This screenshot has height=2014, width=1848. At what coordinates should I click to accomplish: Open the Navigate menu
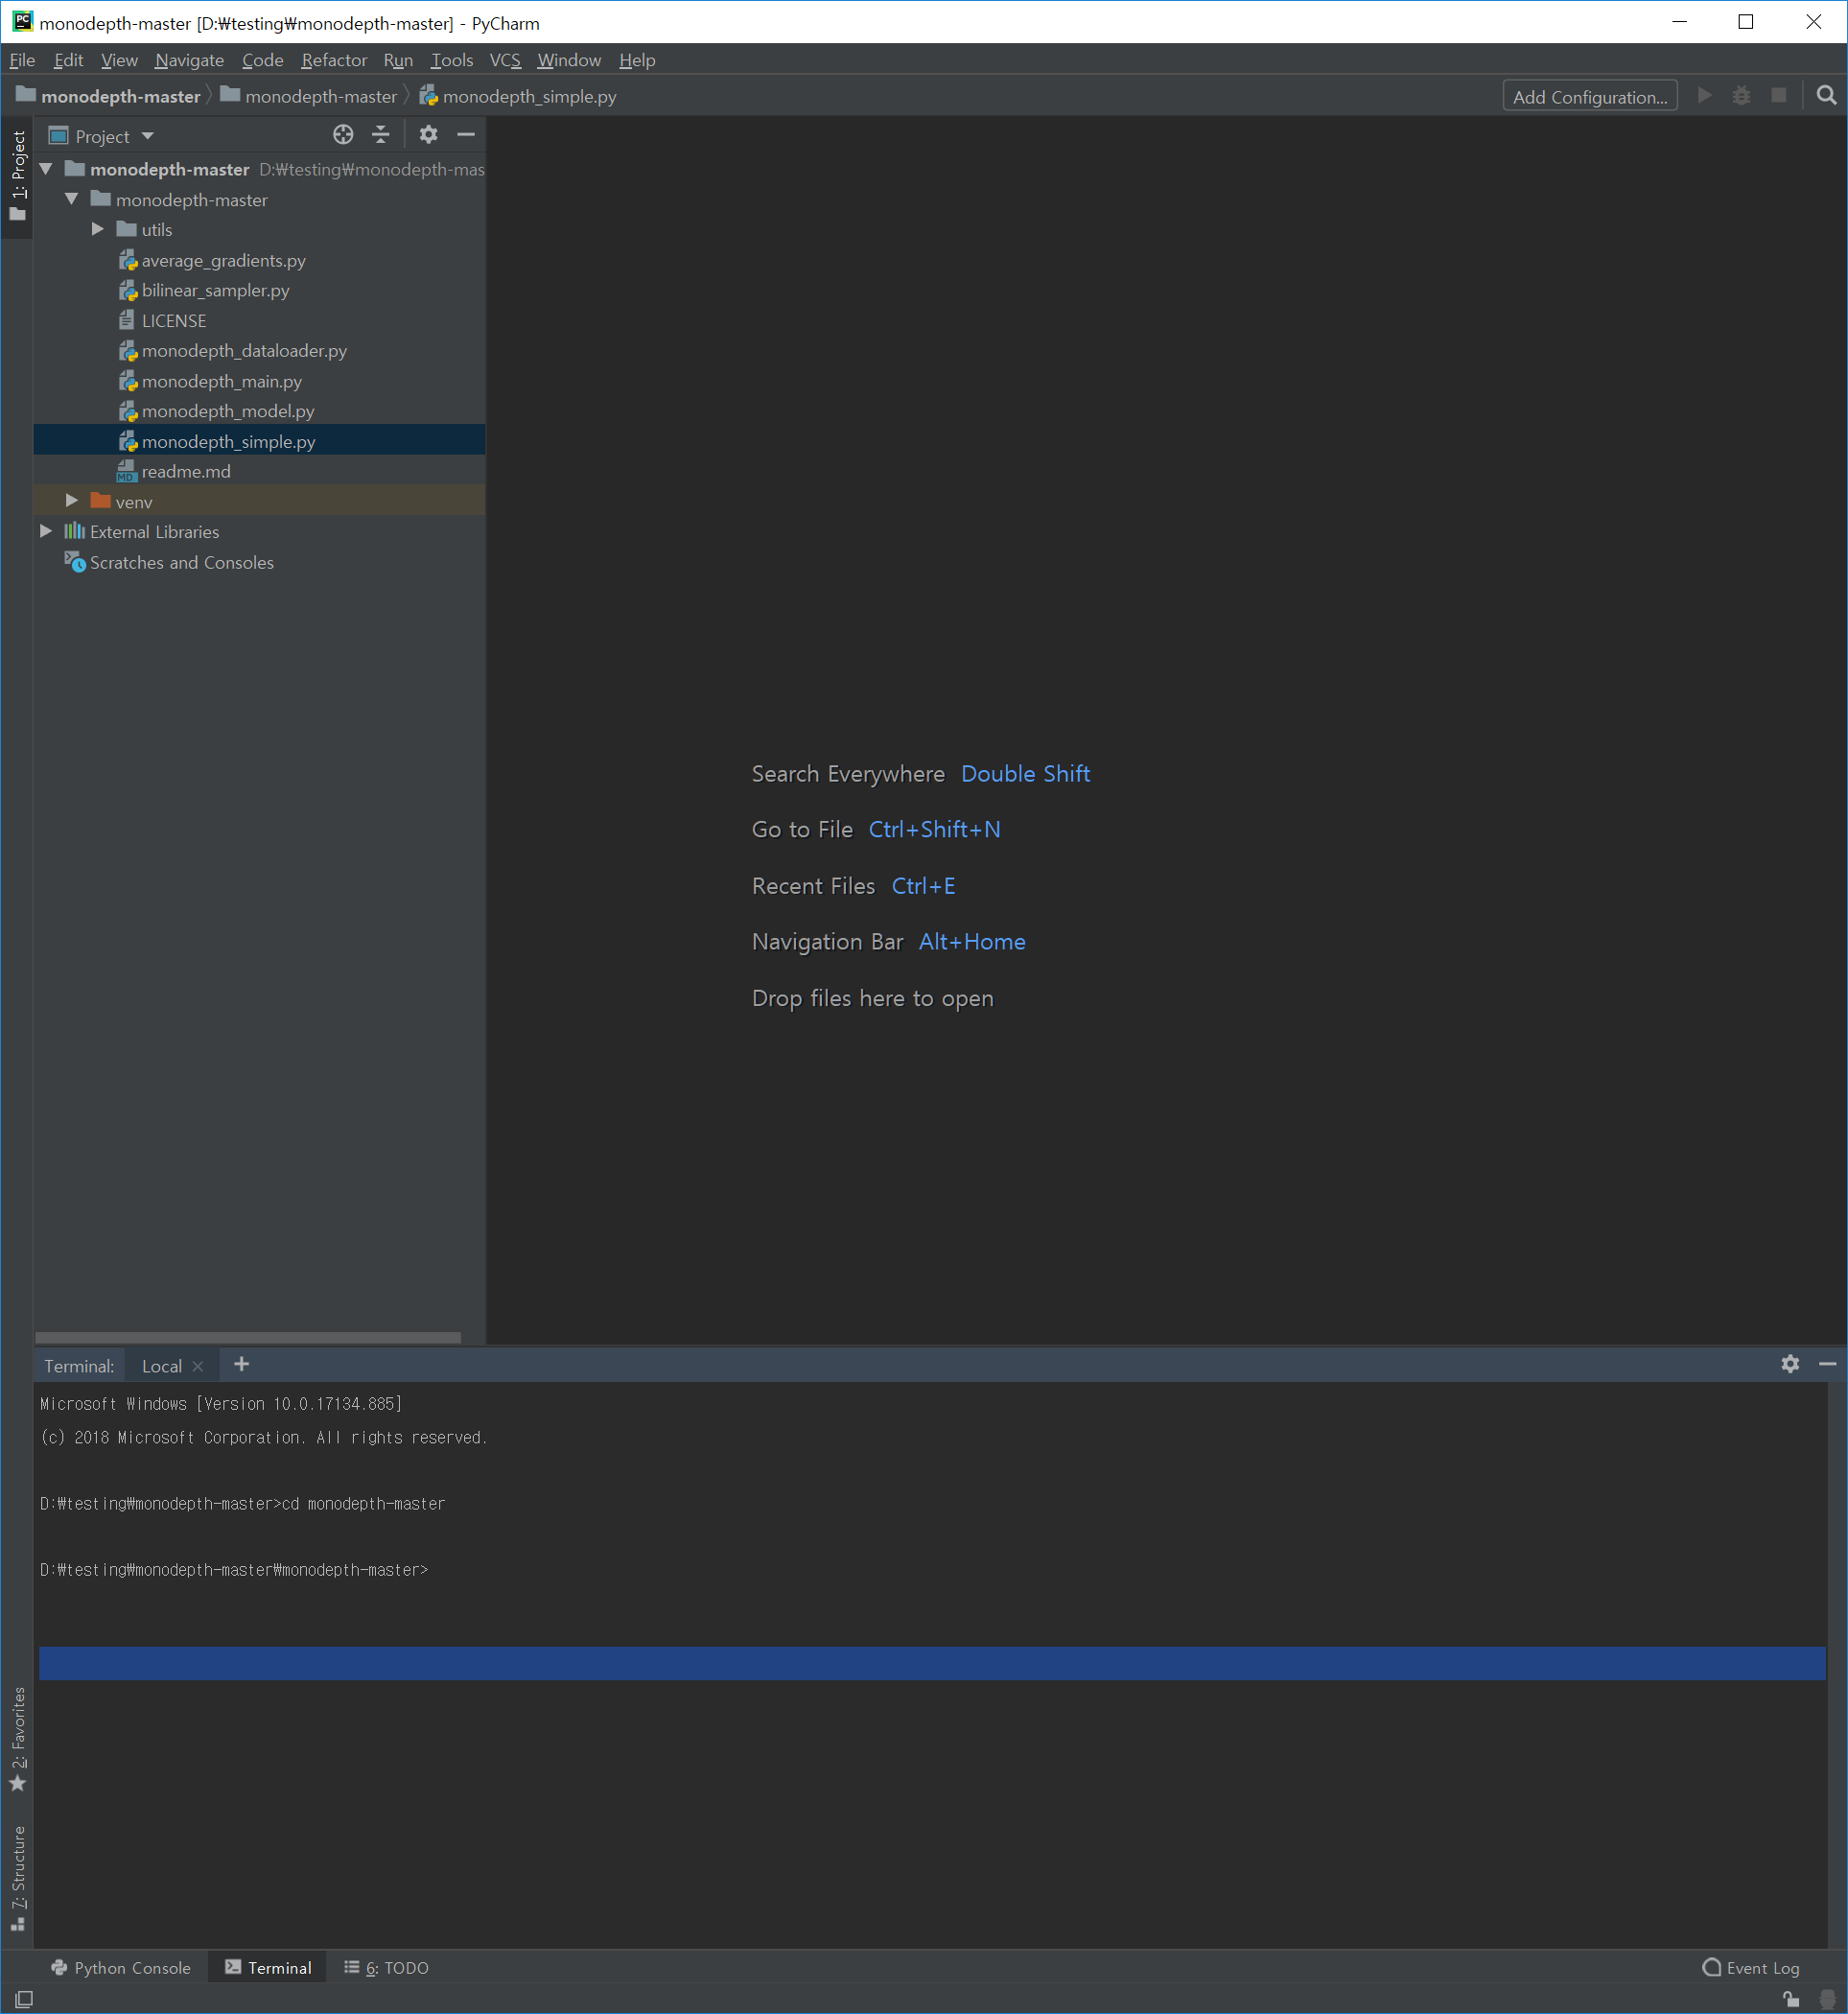(189, 60)
